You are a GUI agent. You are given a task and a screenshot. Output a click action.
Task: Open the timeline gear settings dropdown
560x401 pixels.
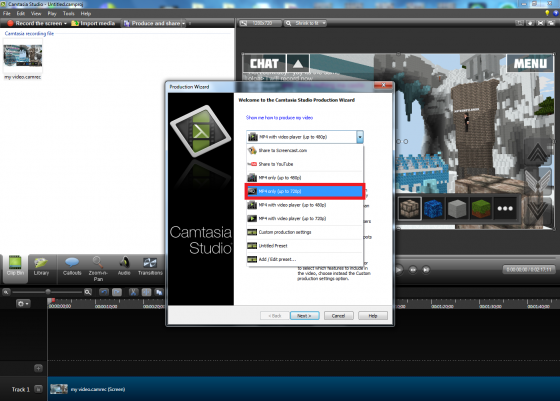point(23,304)
